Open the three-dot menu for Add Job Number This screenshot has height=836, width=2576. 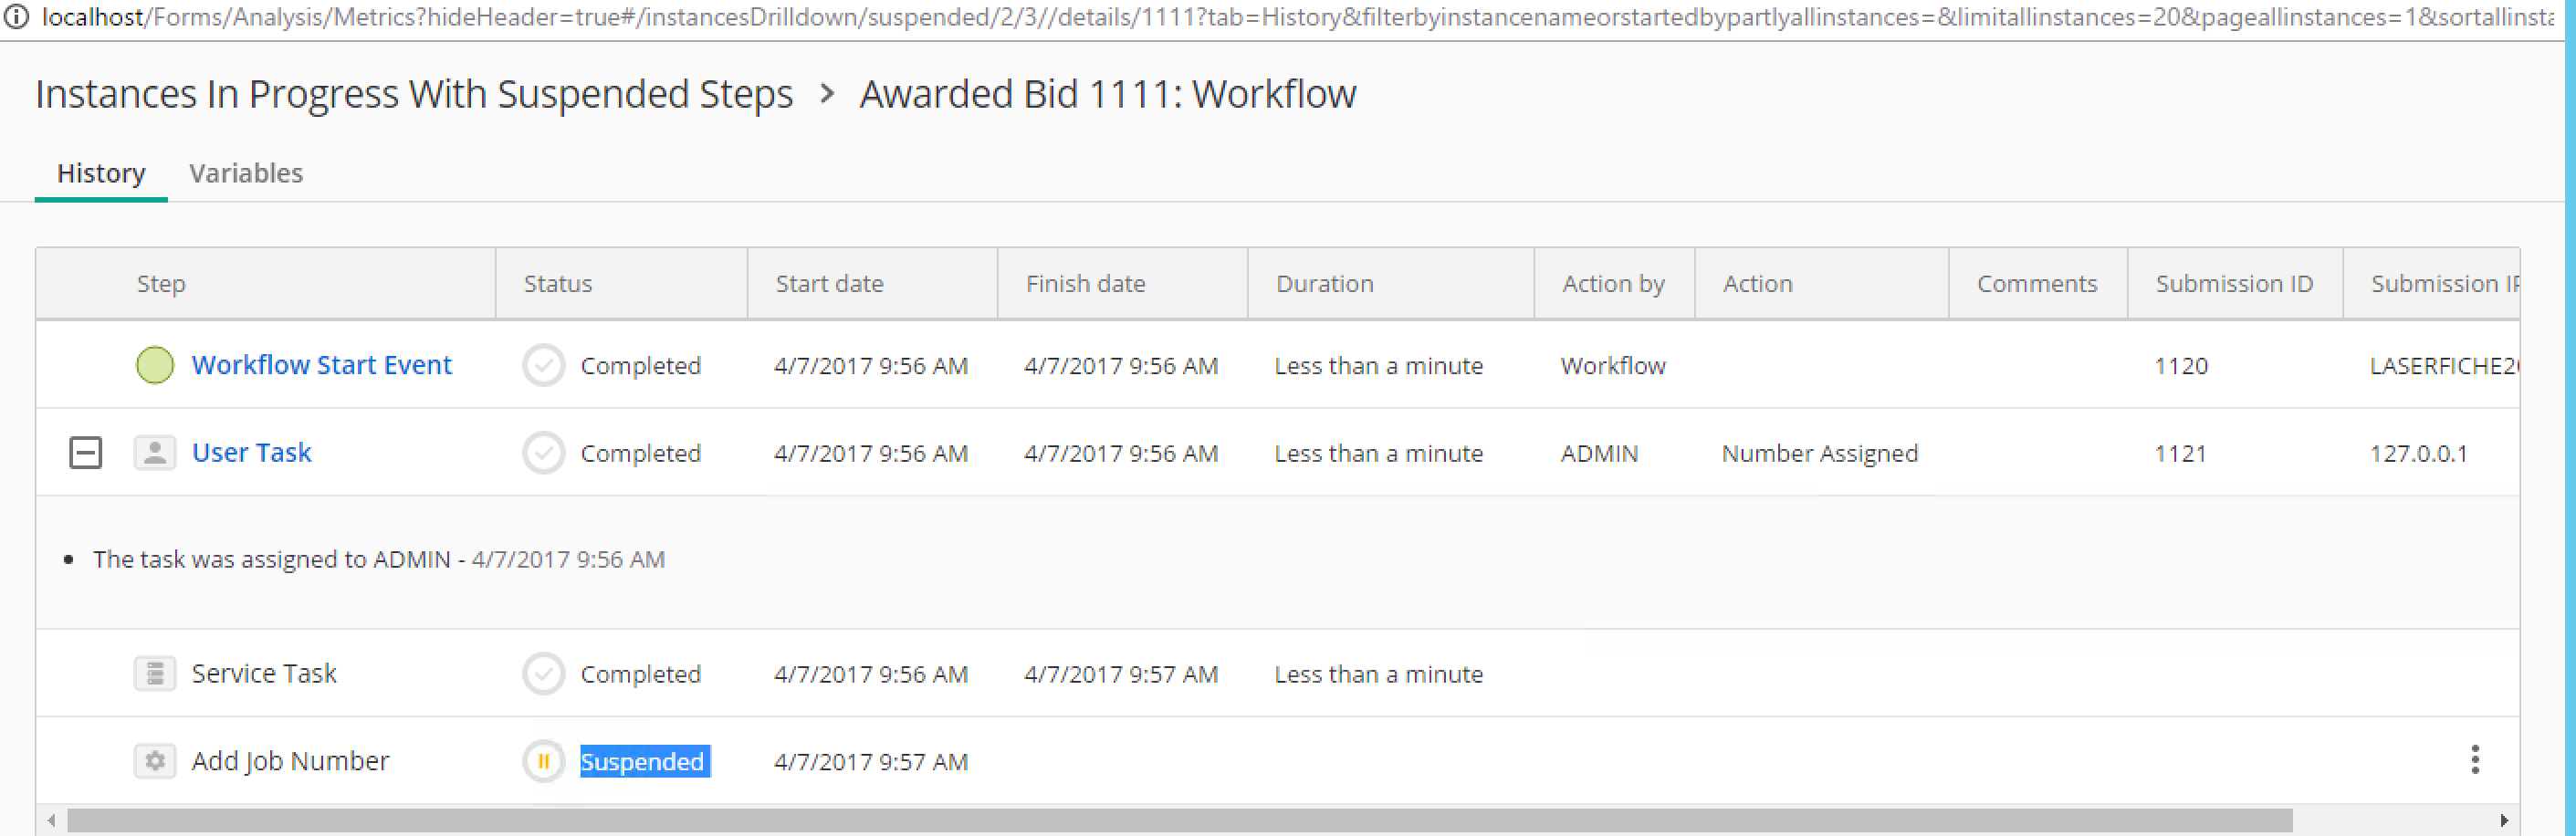2475,760
